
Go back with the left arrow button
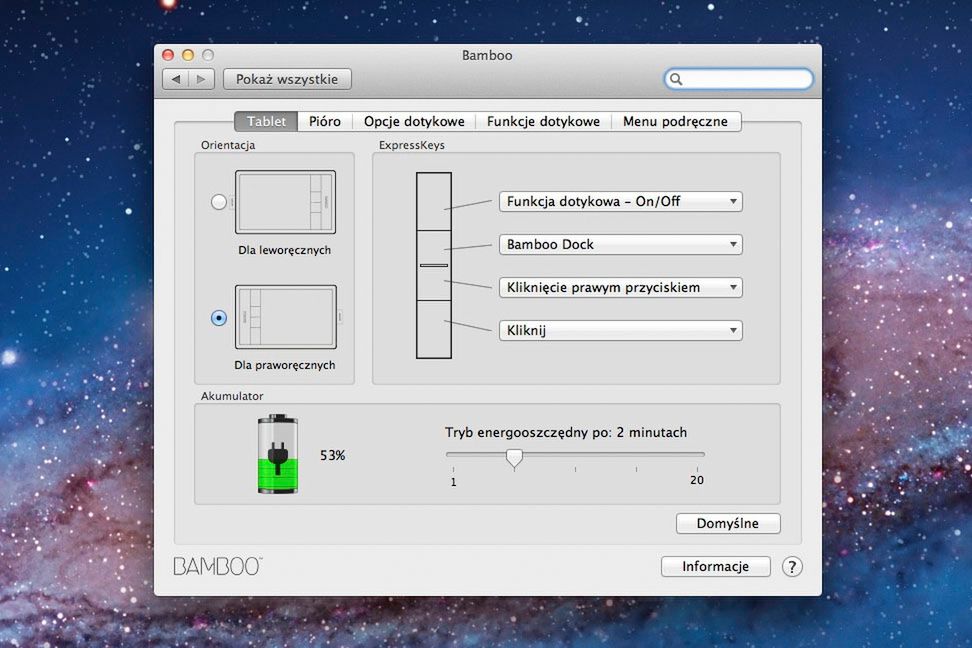coord(176,79)
